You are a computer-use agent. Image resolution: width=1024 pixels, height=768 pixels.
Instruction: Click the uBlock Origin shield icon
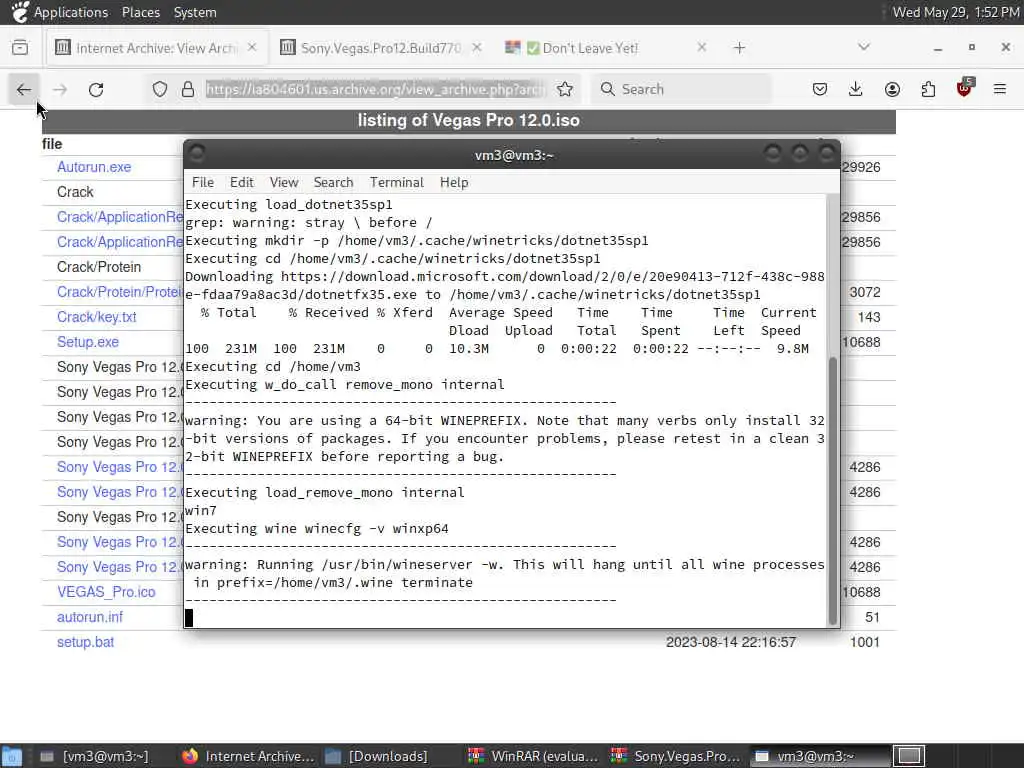965,88
